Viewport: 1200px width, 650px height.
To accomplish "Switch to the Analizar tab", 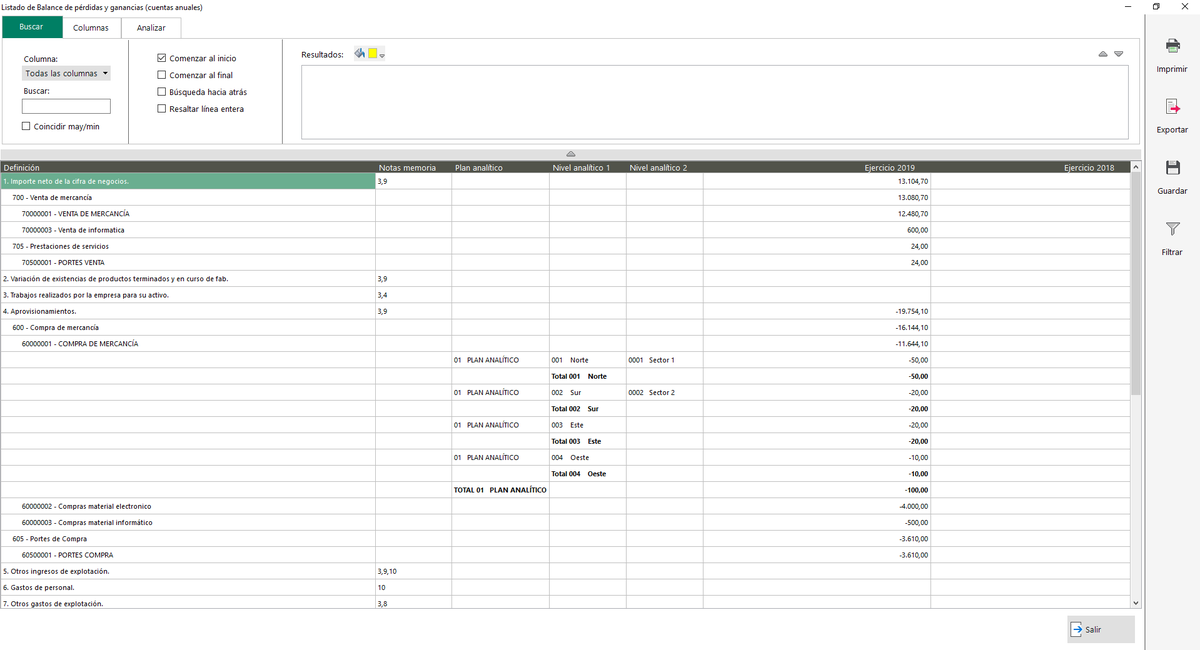I will tap(151, 27).
